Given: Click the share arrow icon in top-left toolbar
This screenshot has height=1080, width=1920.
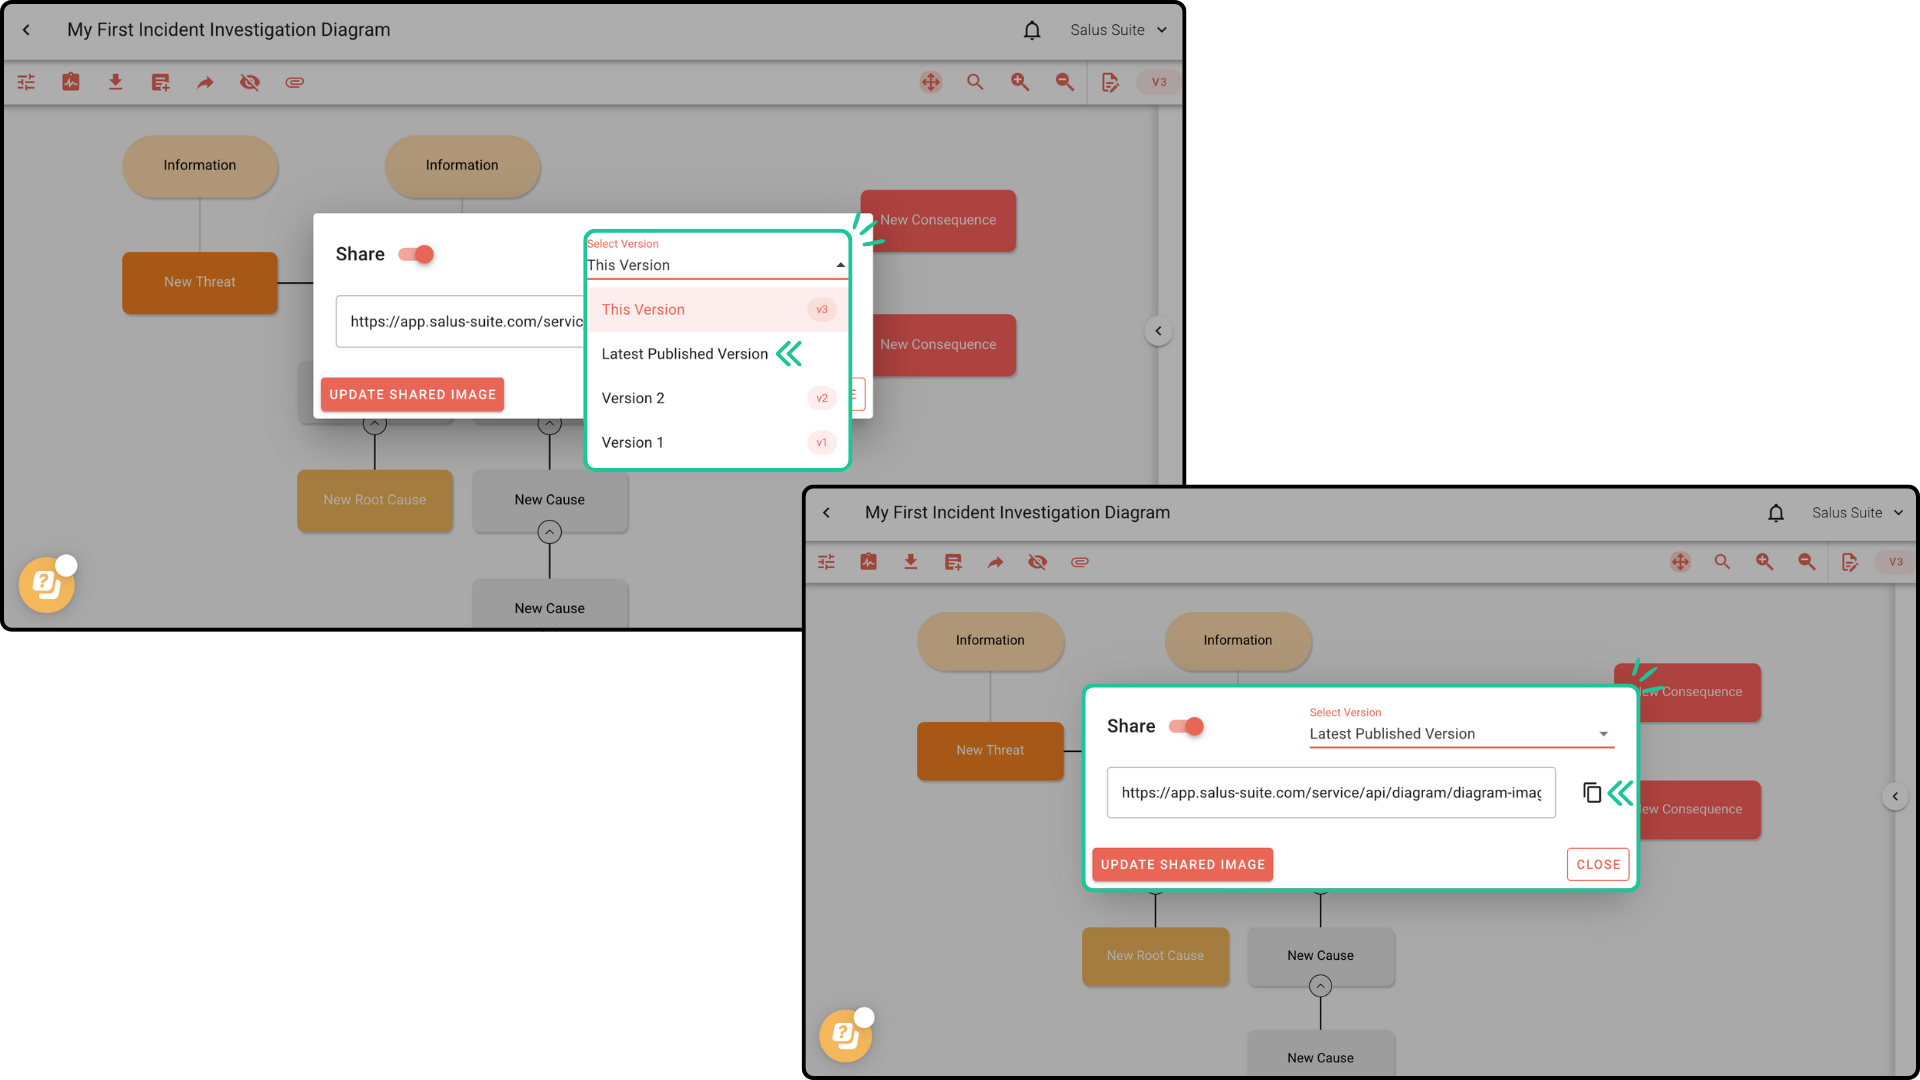Looking at the screenshot, I should pos(205,82).
